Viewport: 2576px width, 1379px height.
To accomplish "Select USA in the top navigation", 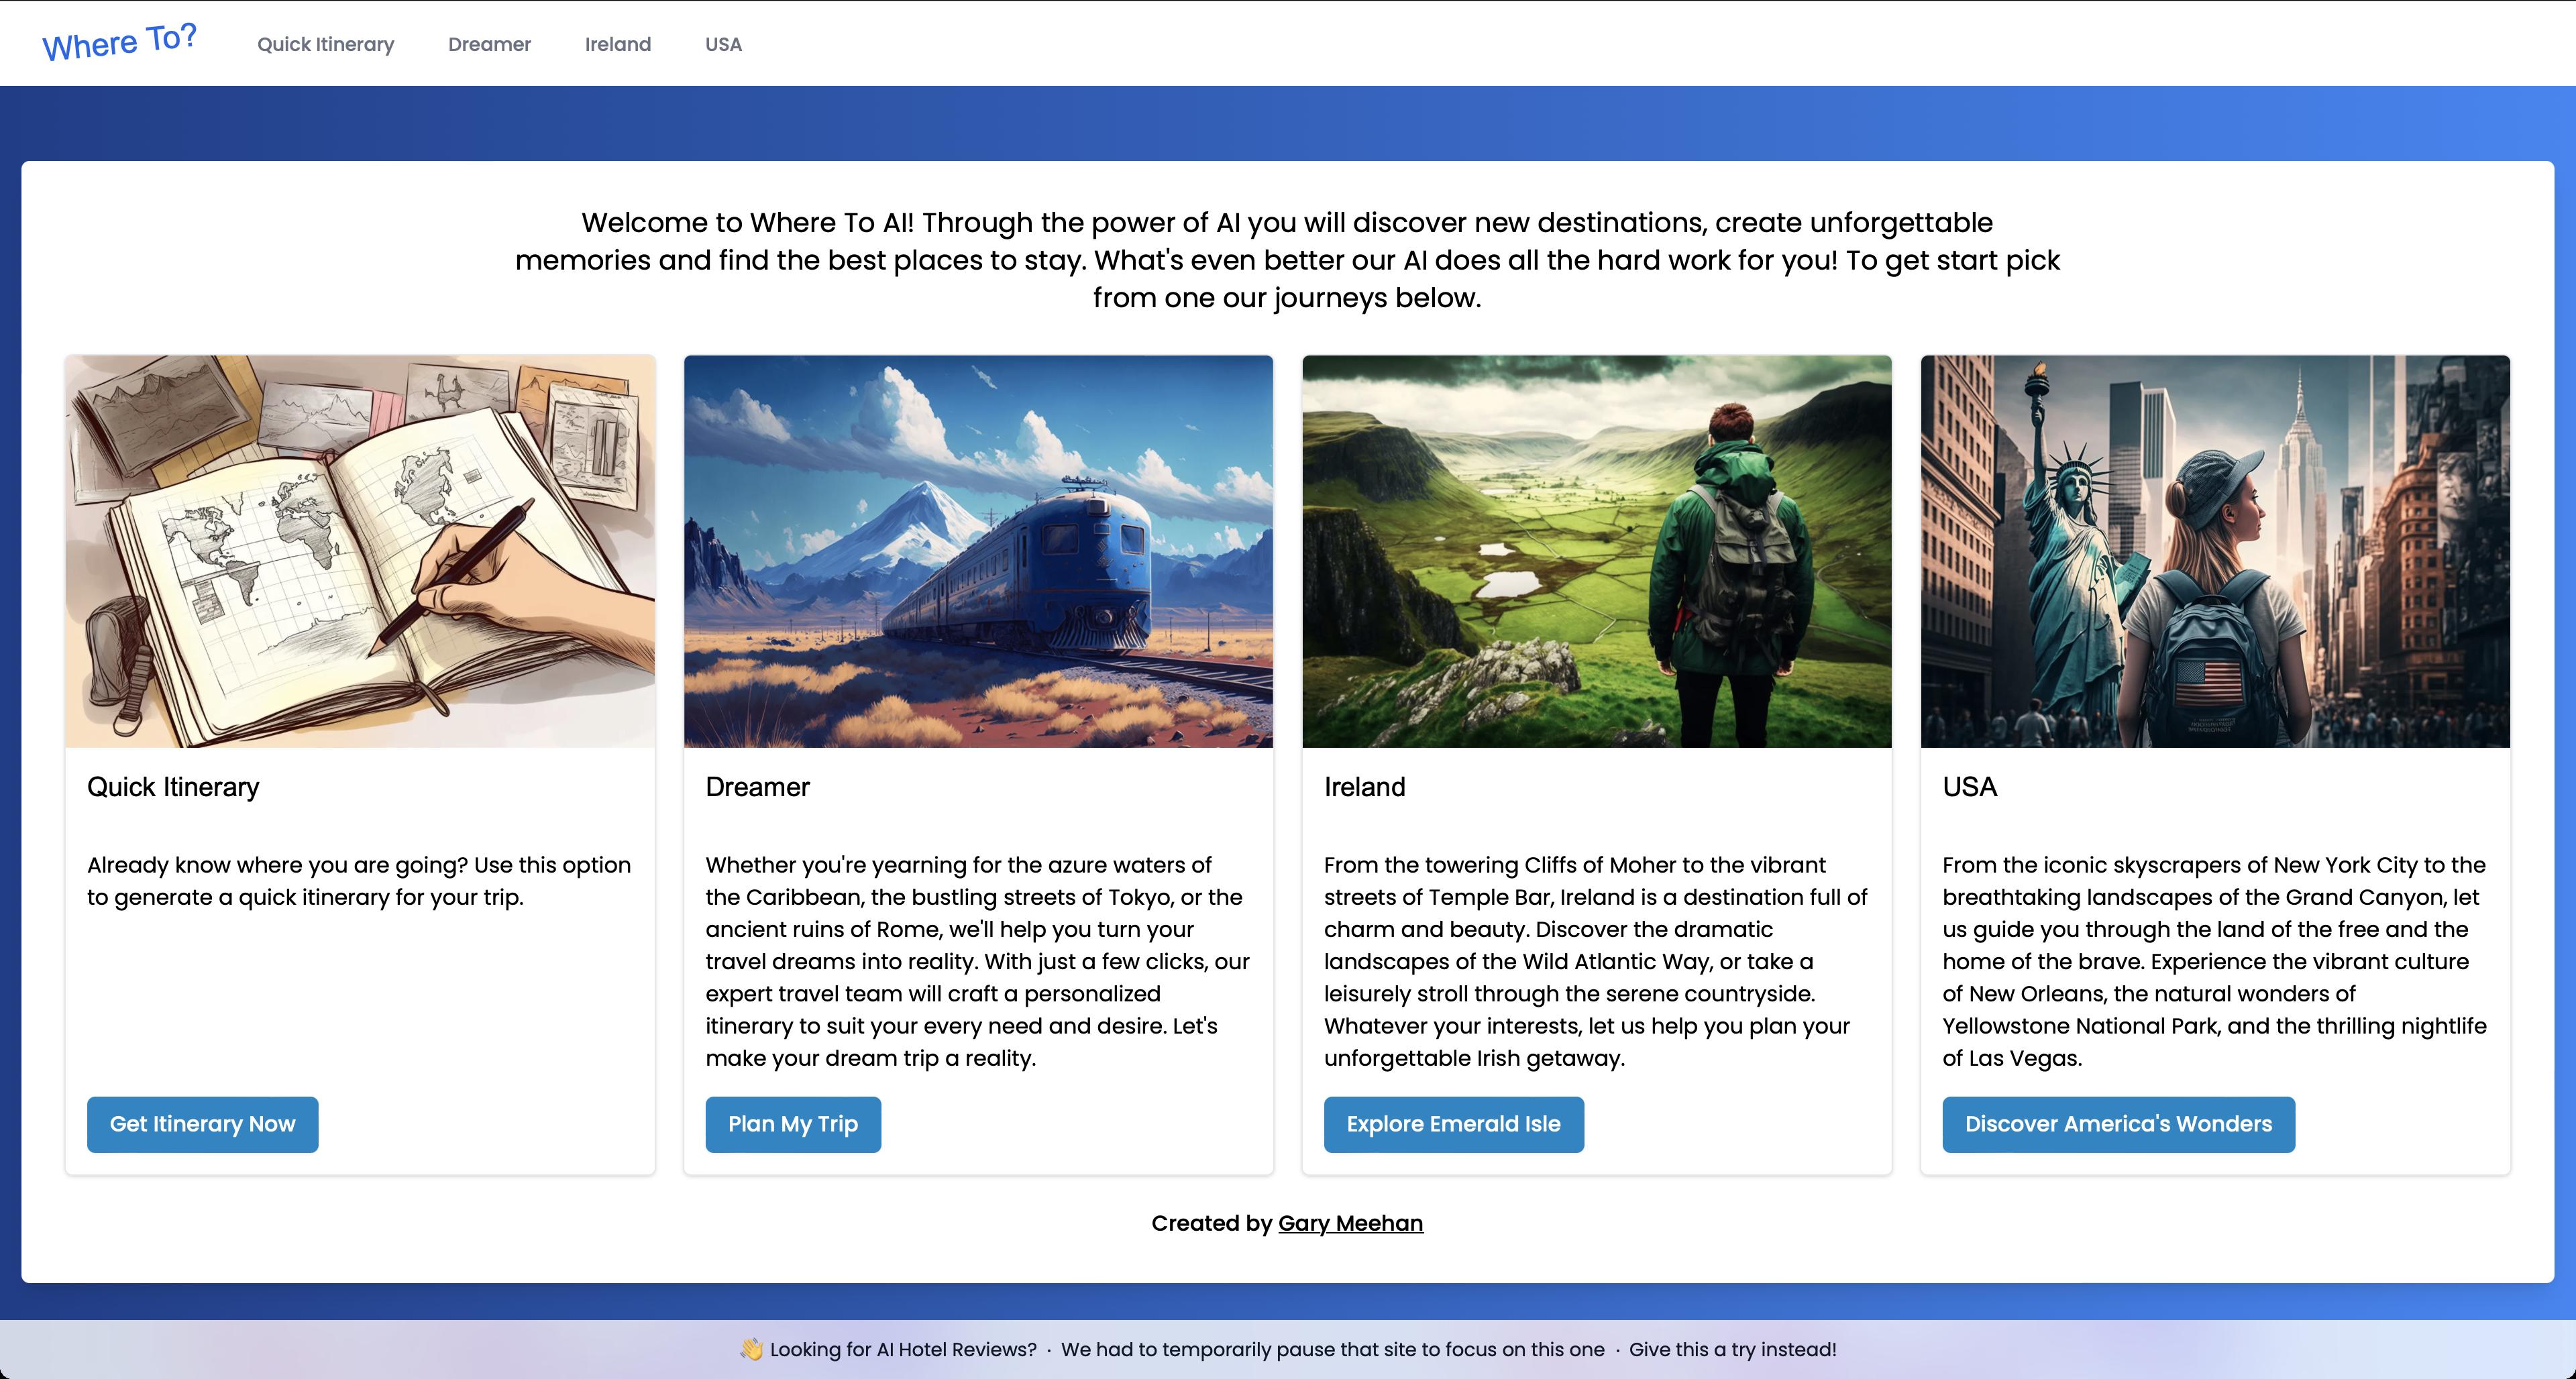I will pyautogui.click(x=723, y=44).
